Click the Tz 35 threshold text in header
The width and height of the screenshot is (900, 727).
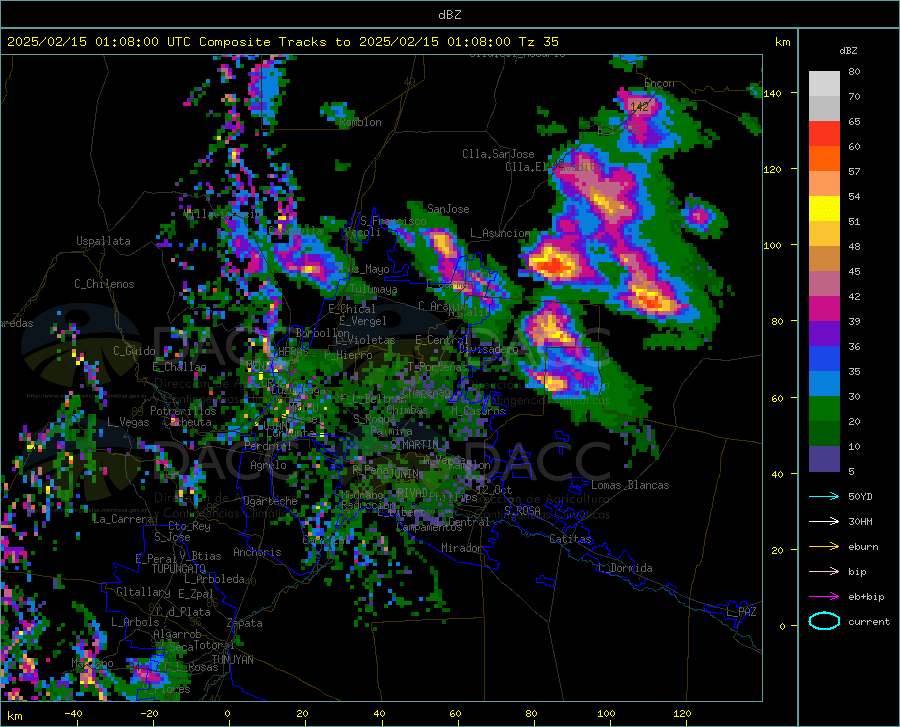click(538, 42)
